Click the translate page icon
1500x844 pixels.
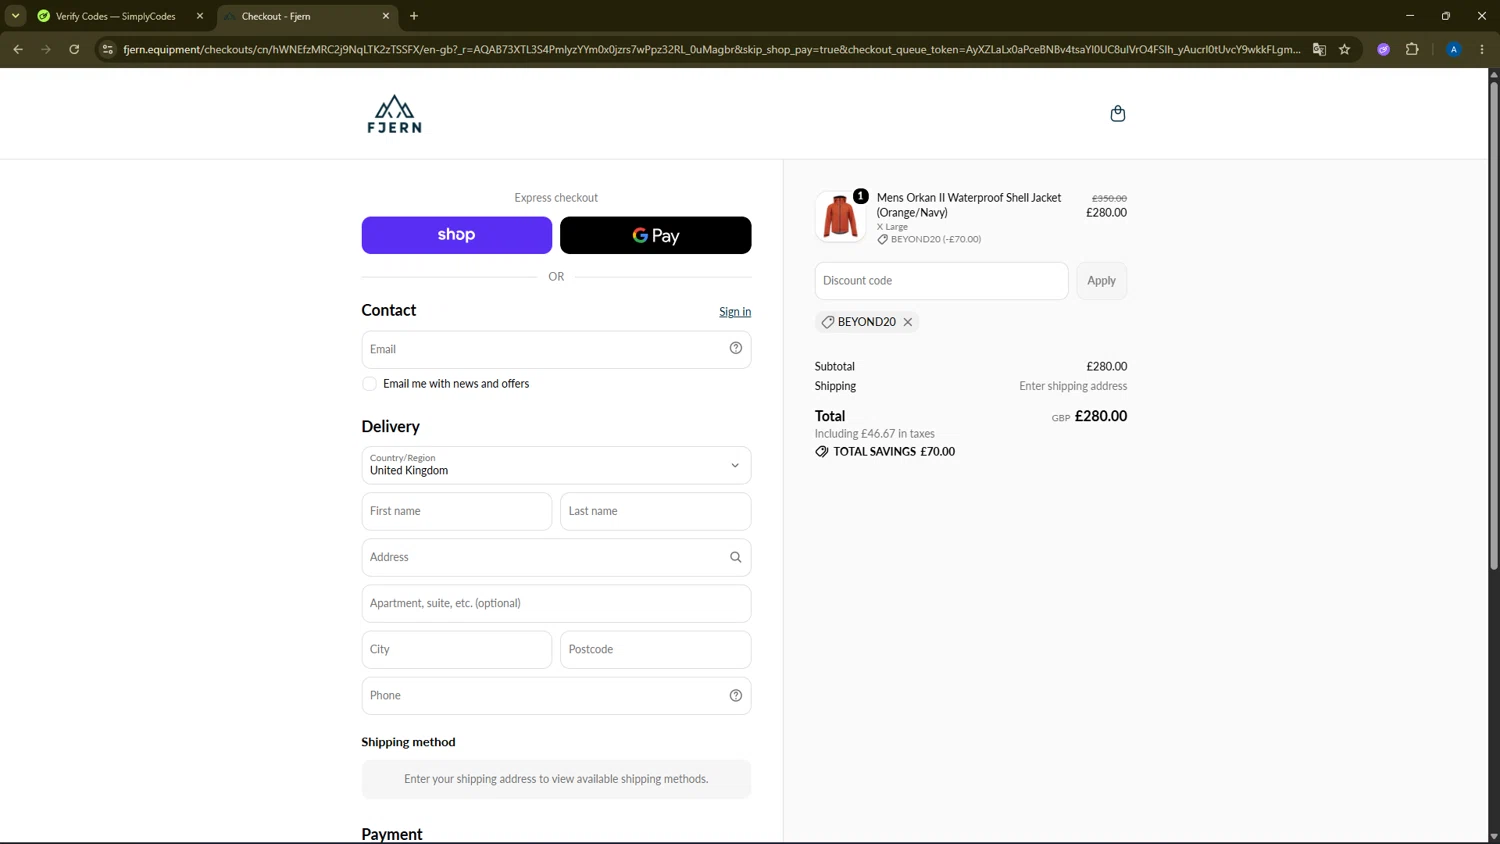tap(1319, 49)
